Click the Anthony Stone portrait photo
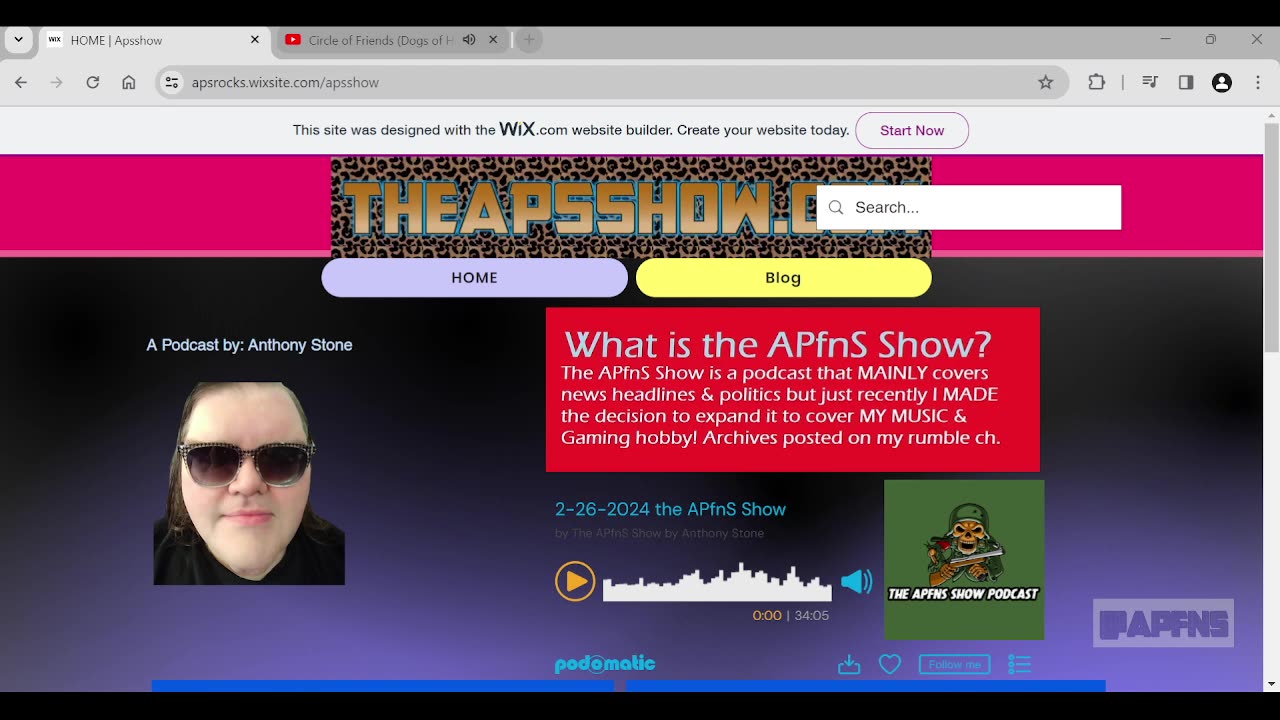This screenshot has width=1280, height=720. pos(249,483)
